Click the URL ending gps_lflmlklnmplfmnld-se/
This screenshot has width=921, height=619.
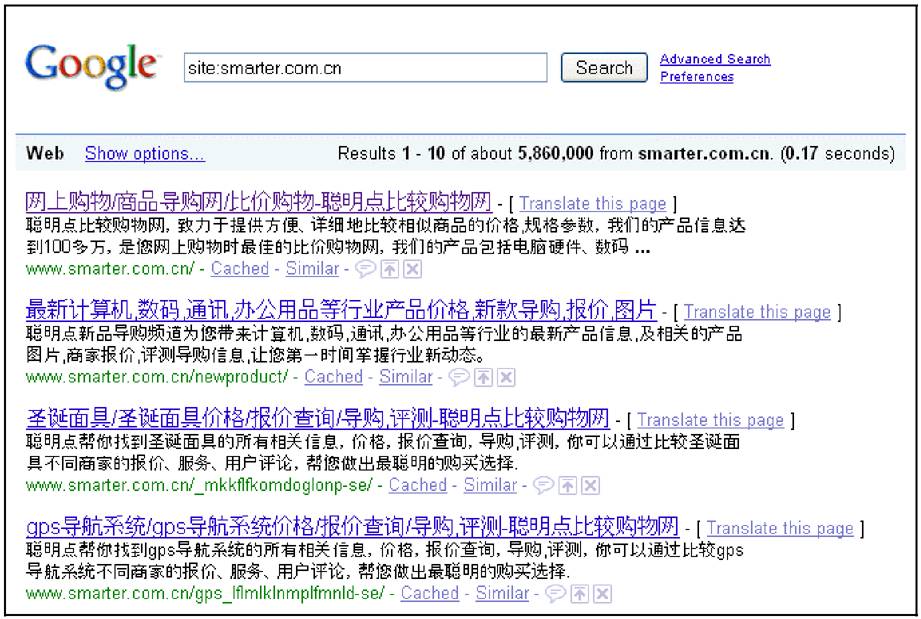pos(205,593)
